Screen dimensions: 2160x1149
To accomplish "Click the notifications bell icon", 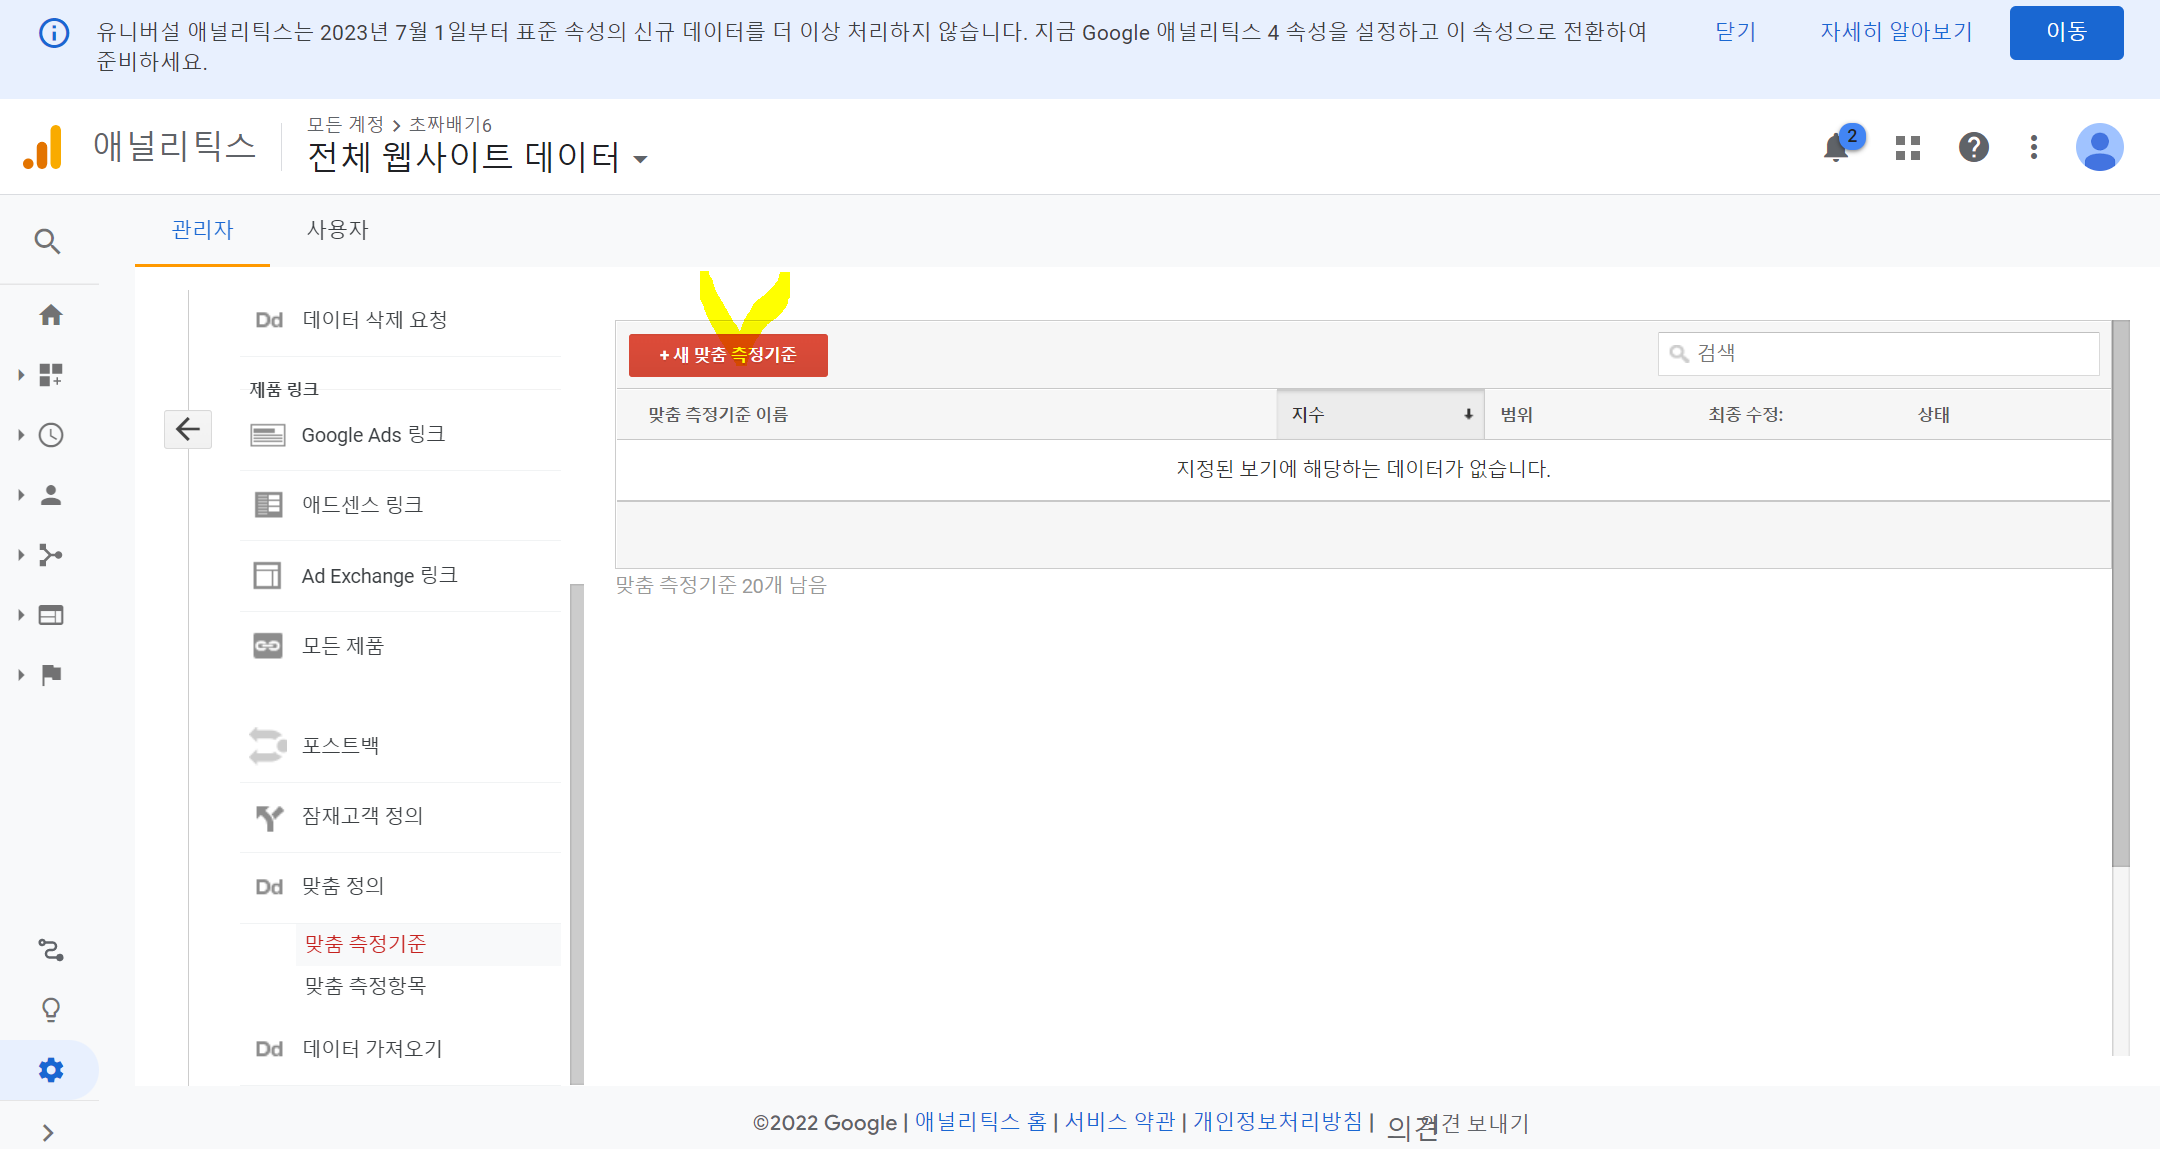I will [1836, 148].
